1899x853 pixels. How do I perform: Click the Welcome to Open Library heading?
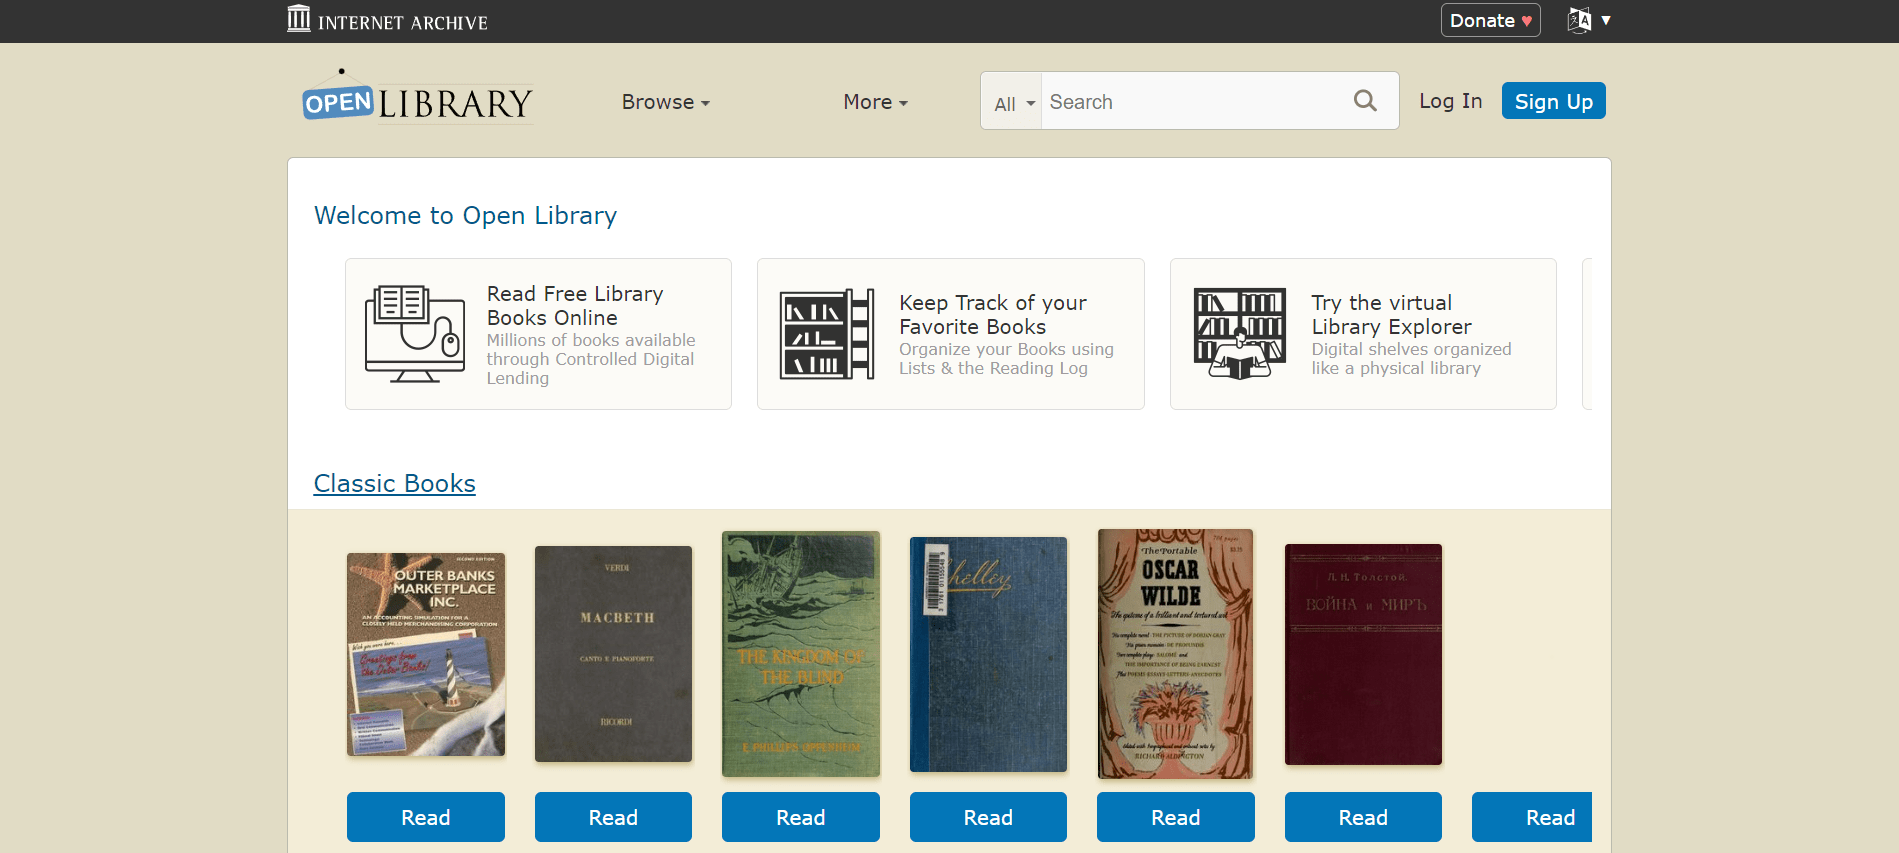click(x=465, y=215)
